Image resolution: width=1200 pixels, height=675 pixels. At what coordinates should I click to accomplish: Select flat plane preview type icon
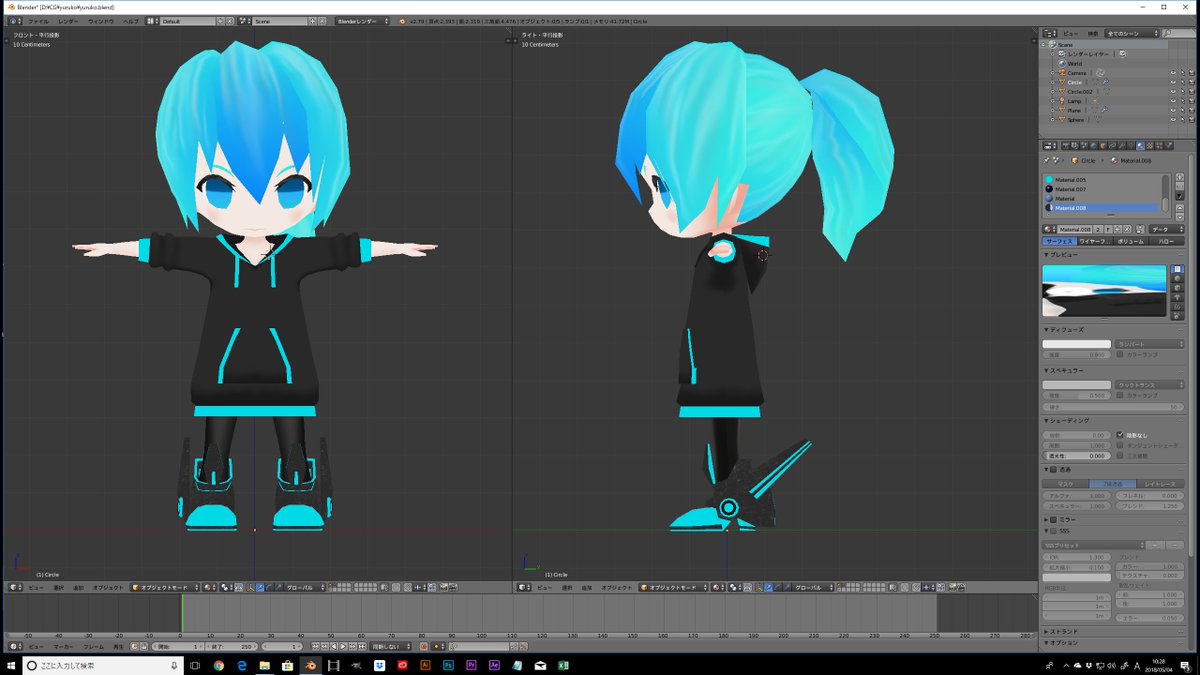coord(1177,268)
